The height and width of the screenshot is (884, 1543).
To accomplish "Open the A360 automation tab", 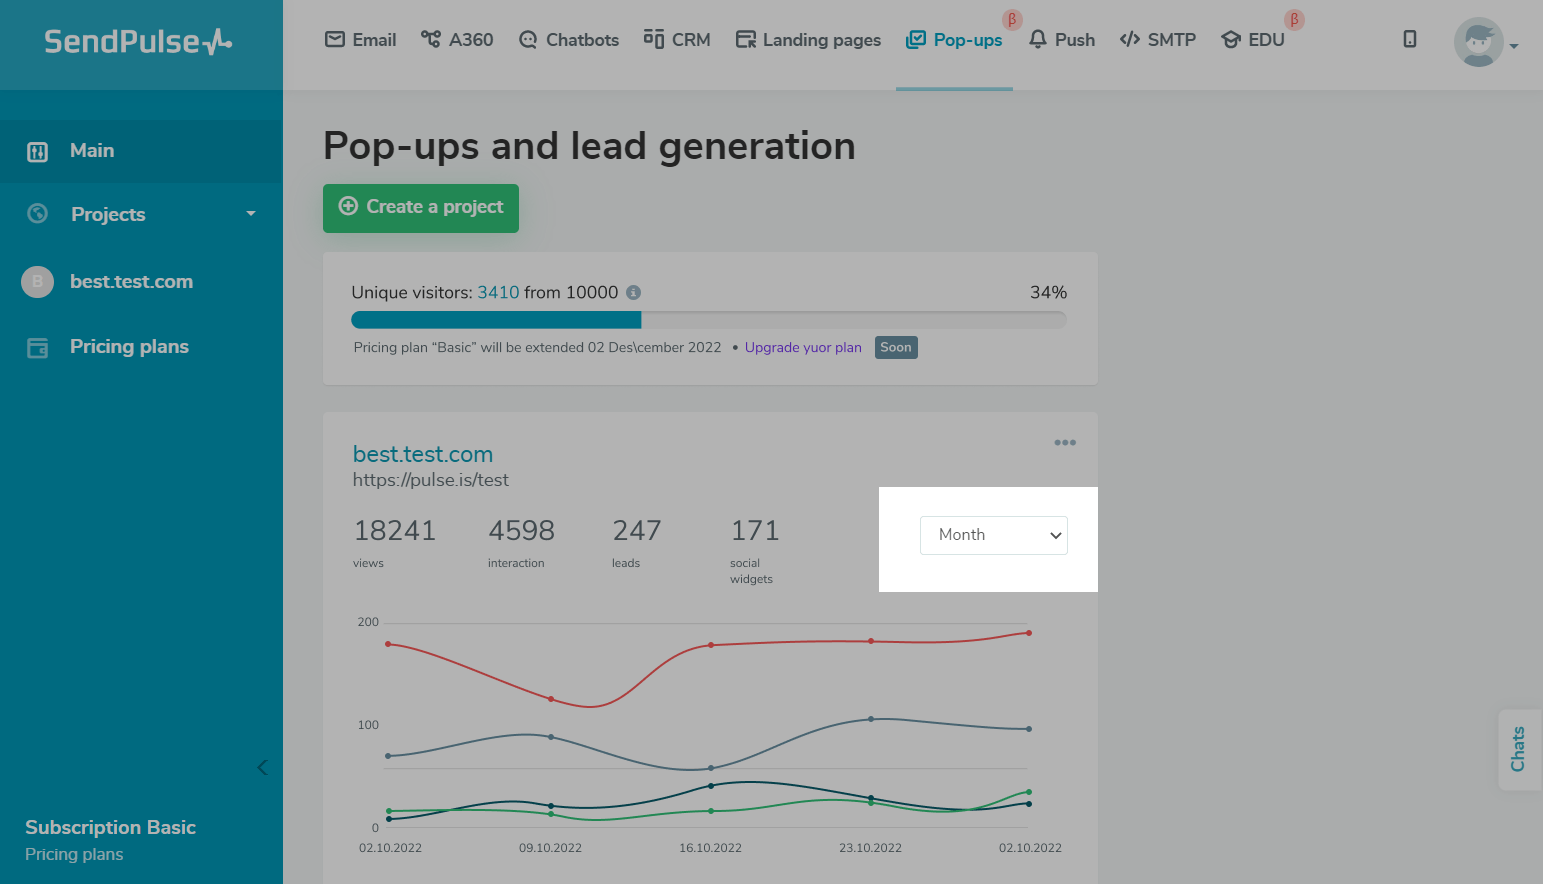I will (457, 40).
